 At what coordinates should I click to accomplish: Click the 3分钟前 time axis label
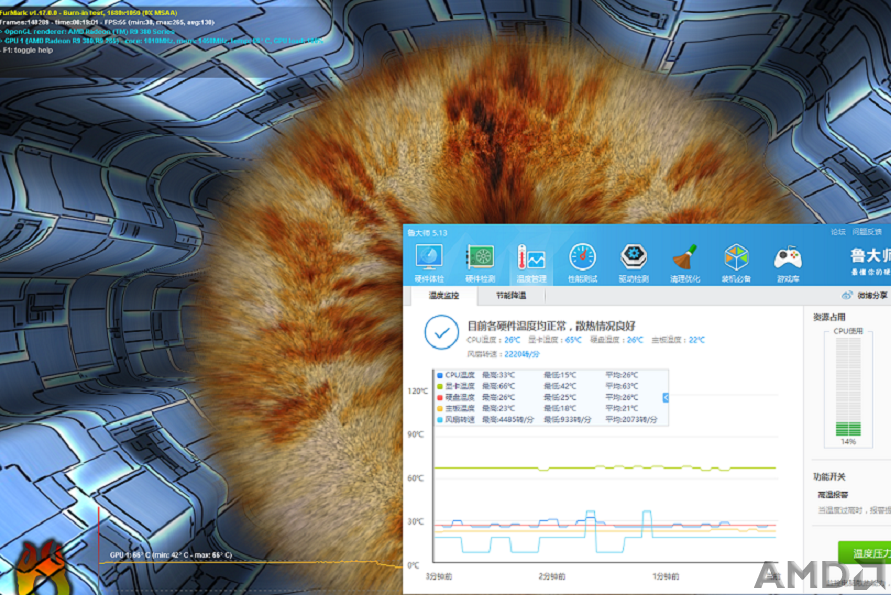tap(439, 576)
